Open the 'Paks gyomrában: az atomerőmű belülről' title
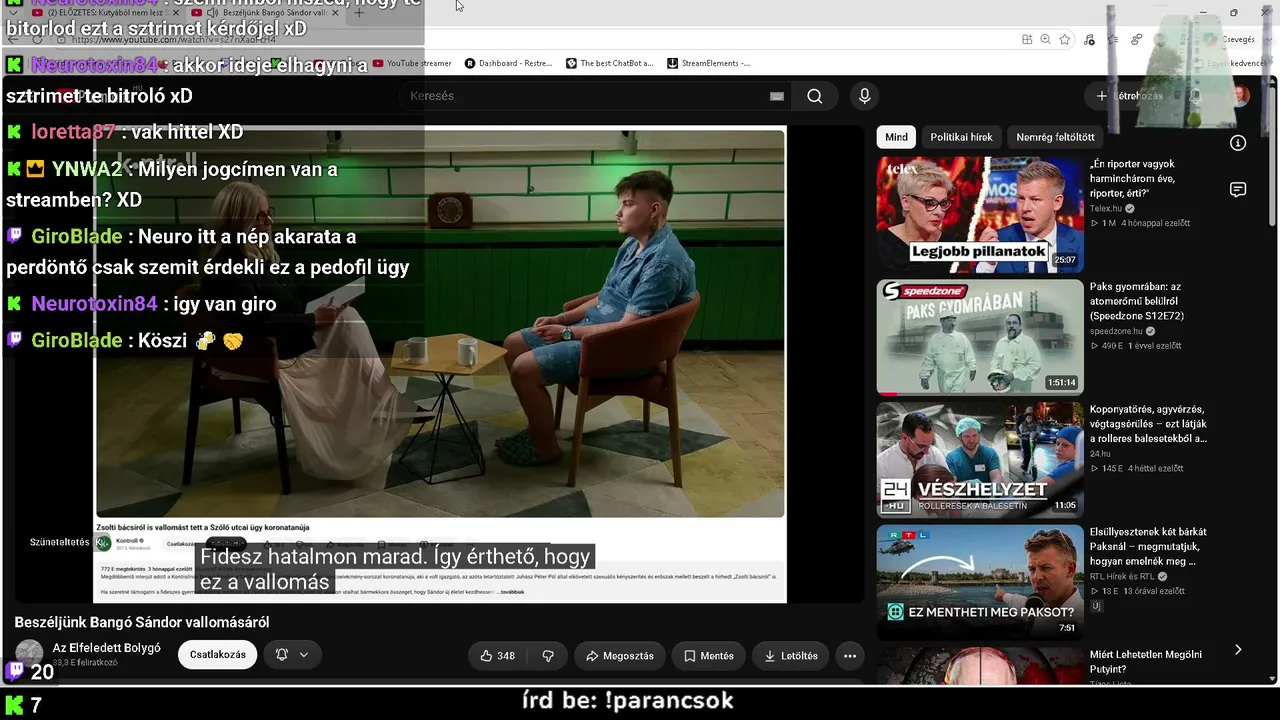 click(1139, 301)
